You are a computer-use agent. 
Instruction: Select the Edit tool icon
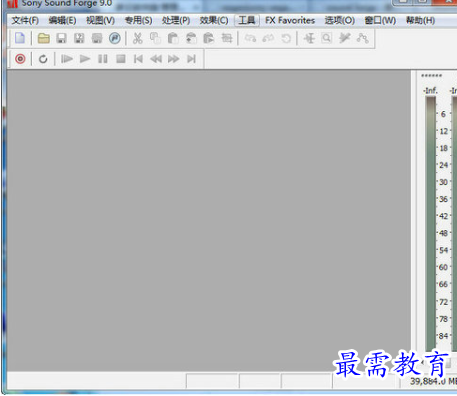309,38
